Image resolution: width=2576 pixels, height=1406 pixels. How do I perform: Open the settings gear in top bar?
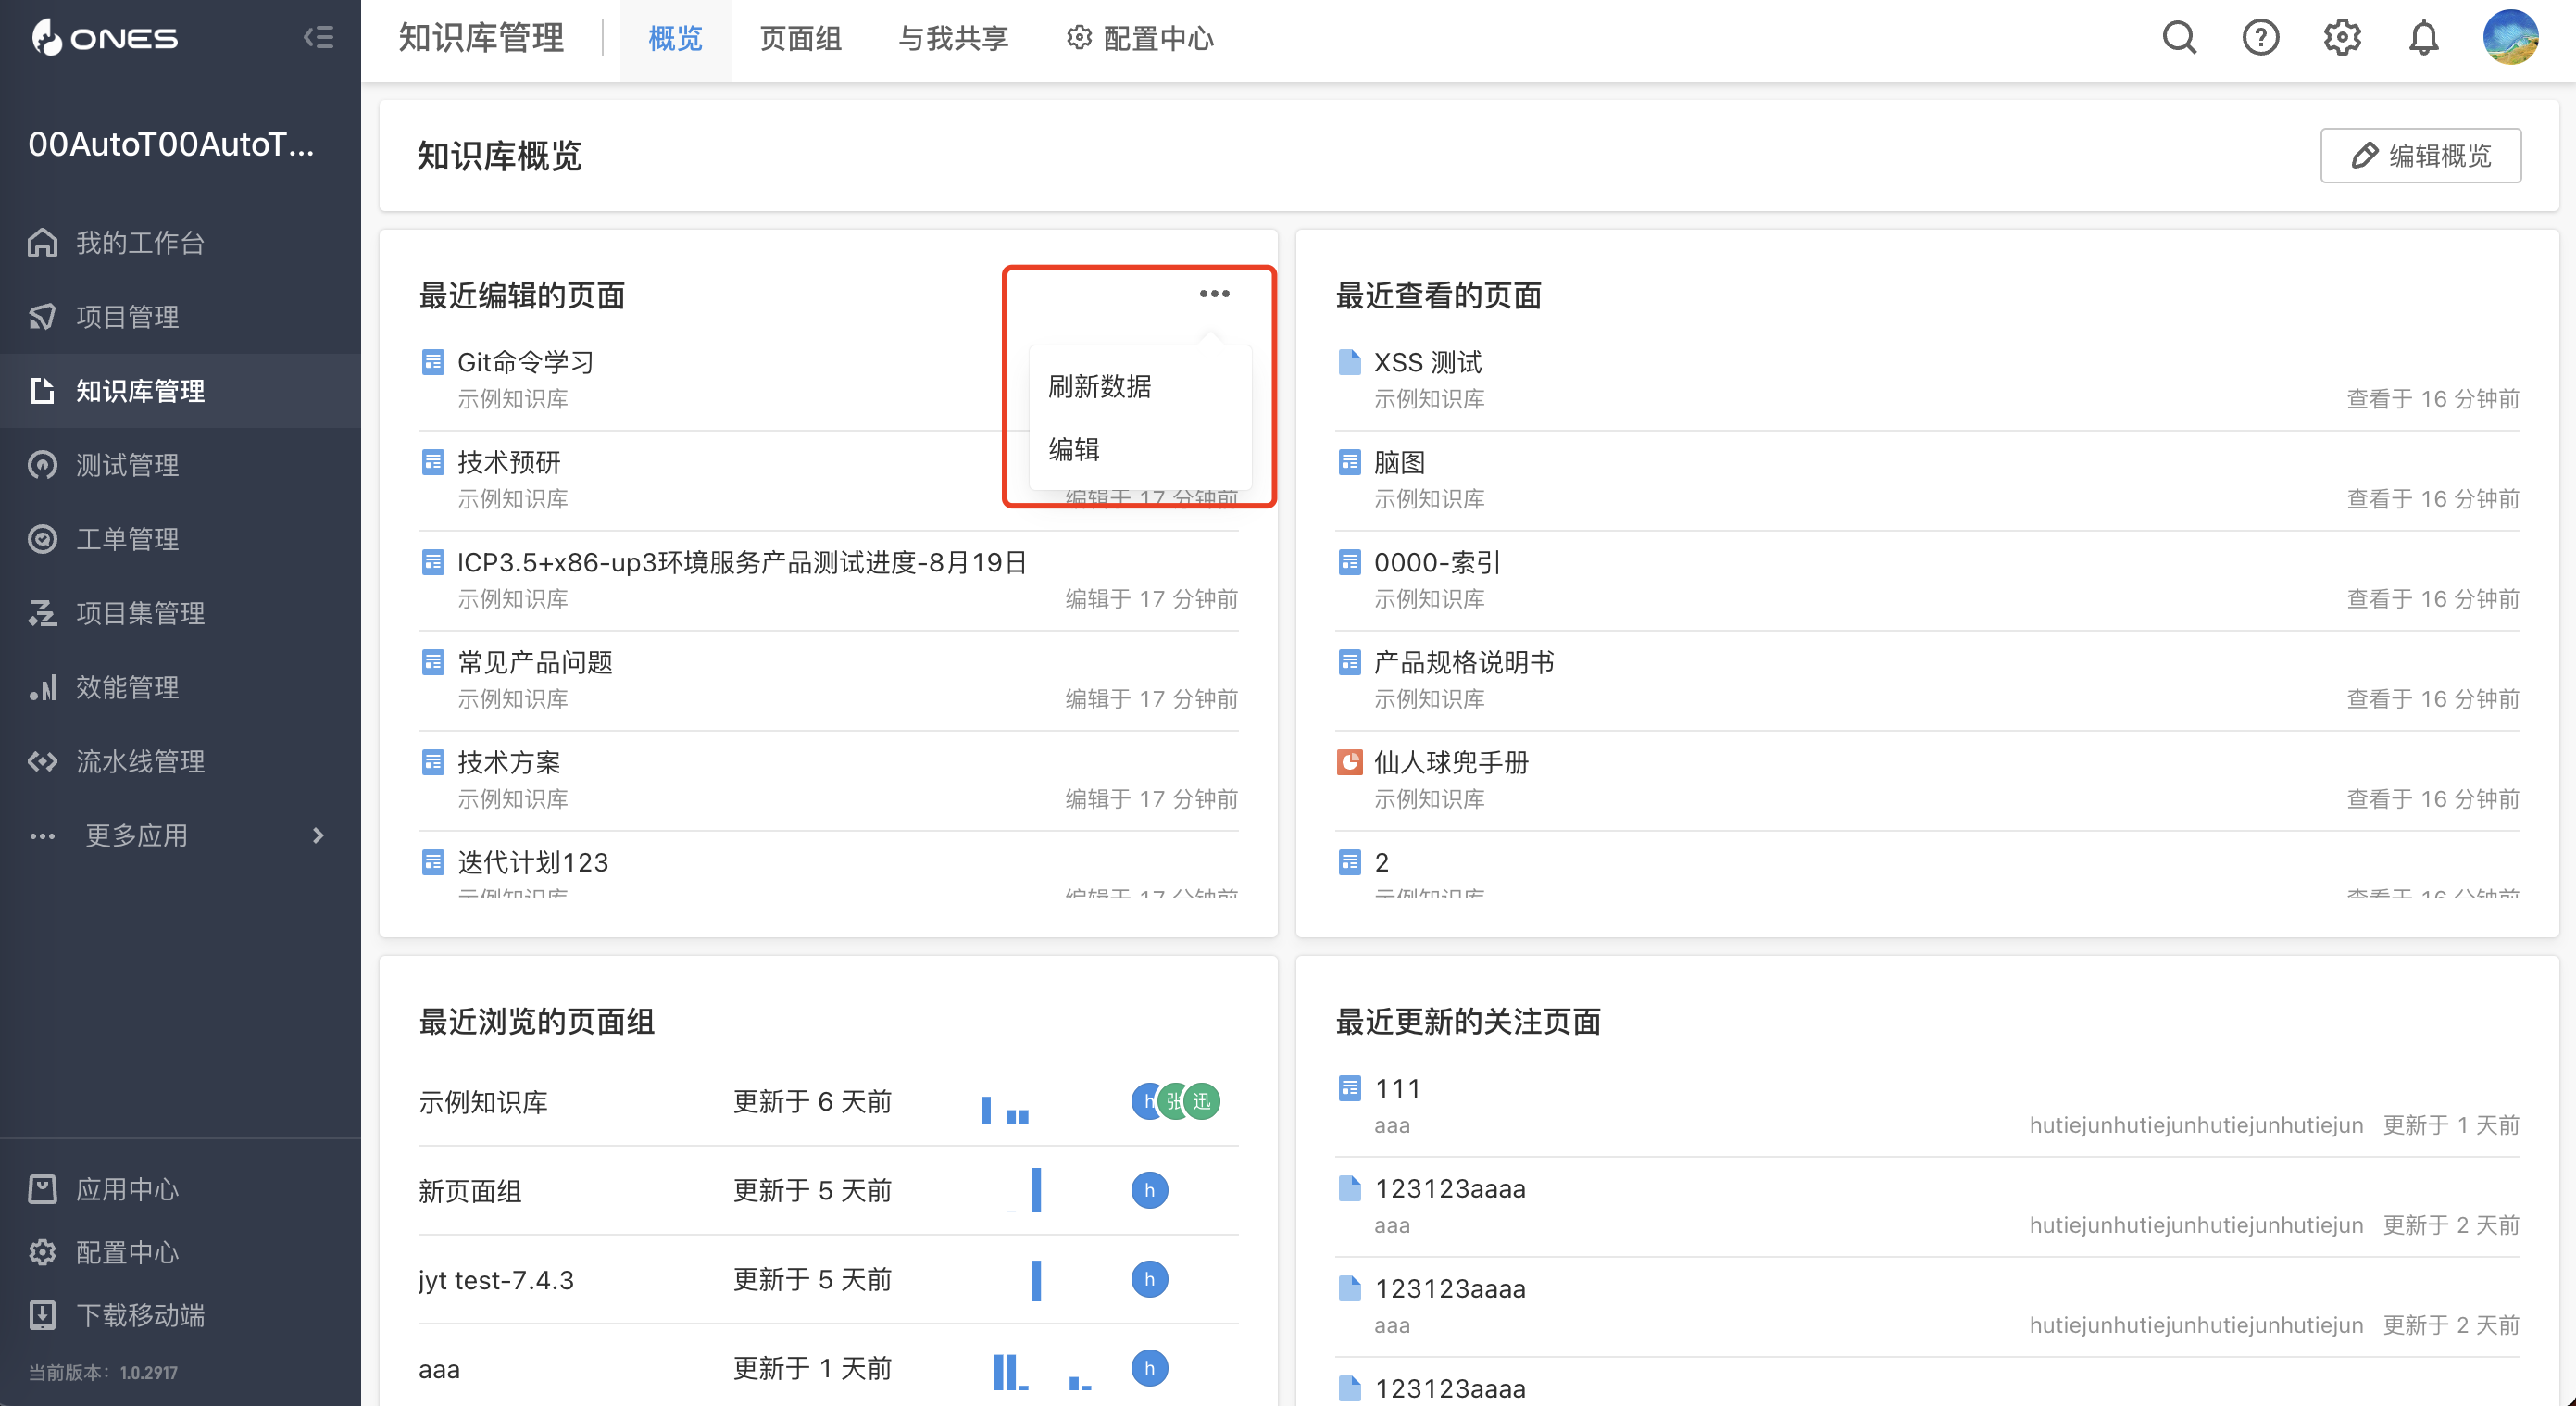pyautogui.click(x=2342, y=38)
